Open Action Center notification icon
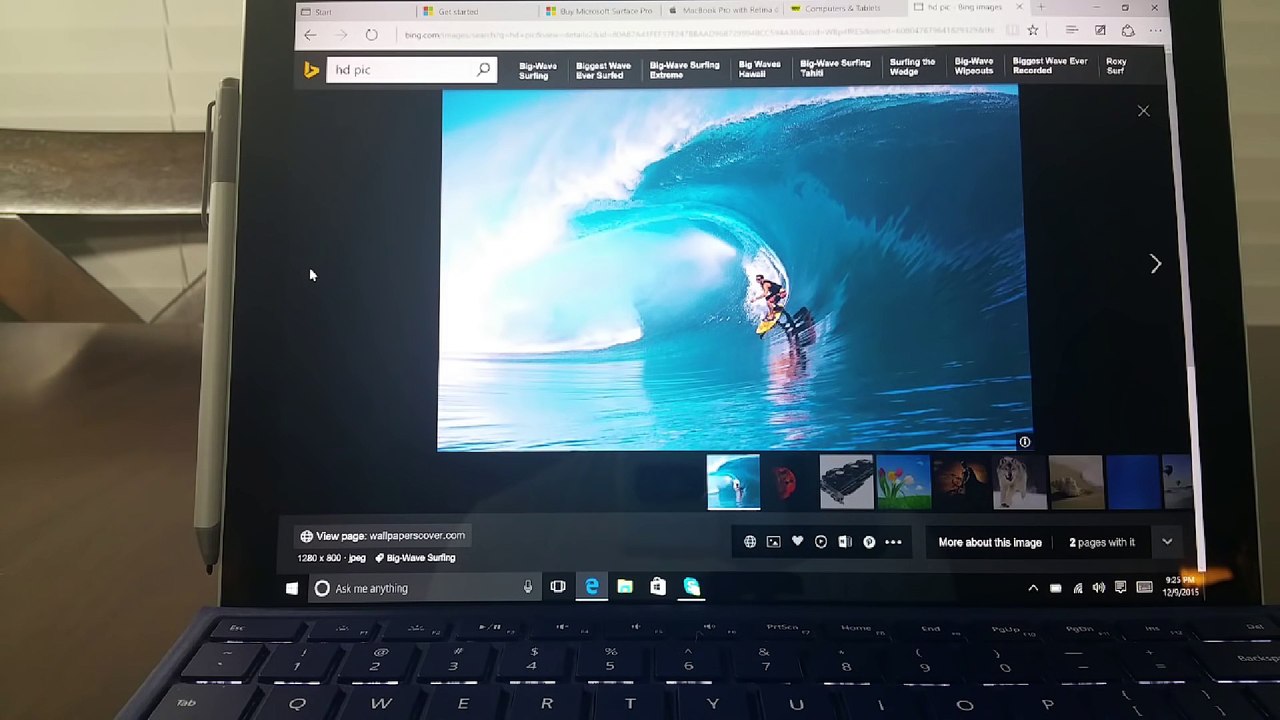1280x720 pixels. click(1121, 588)
